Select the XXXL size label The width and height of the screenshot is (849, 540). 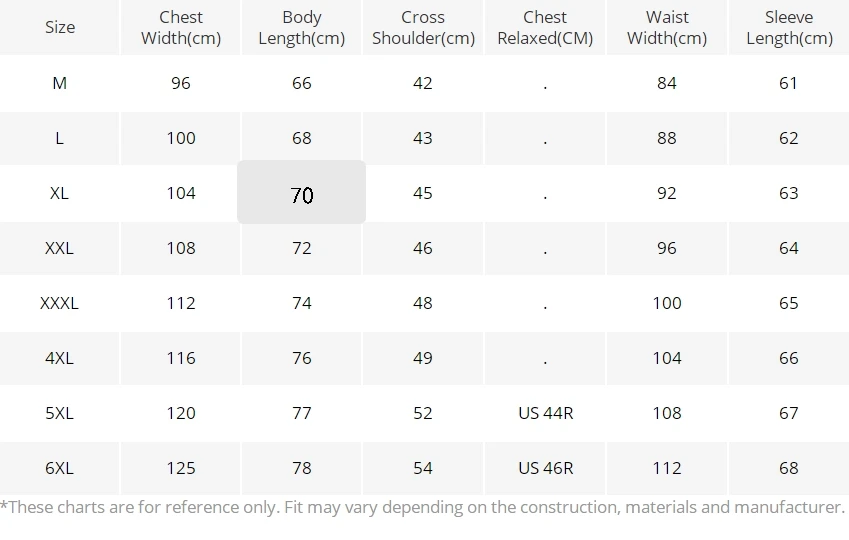60,303
